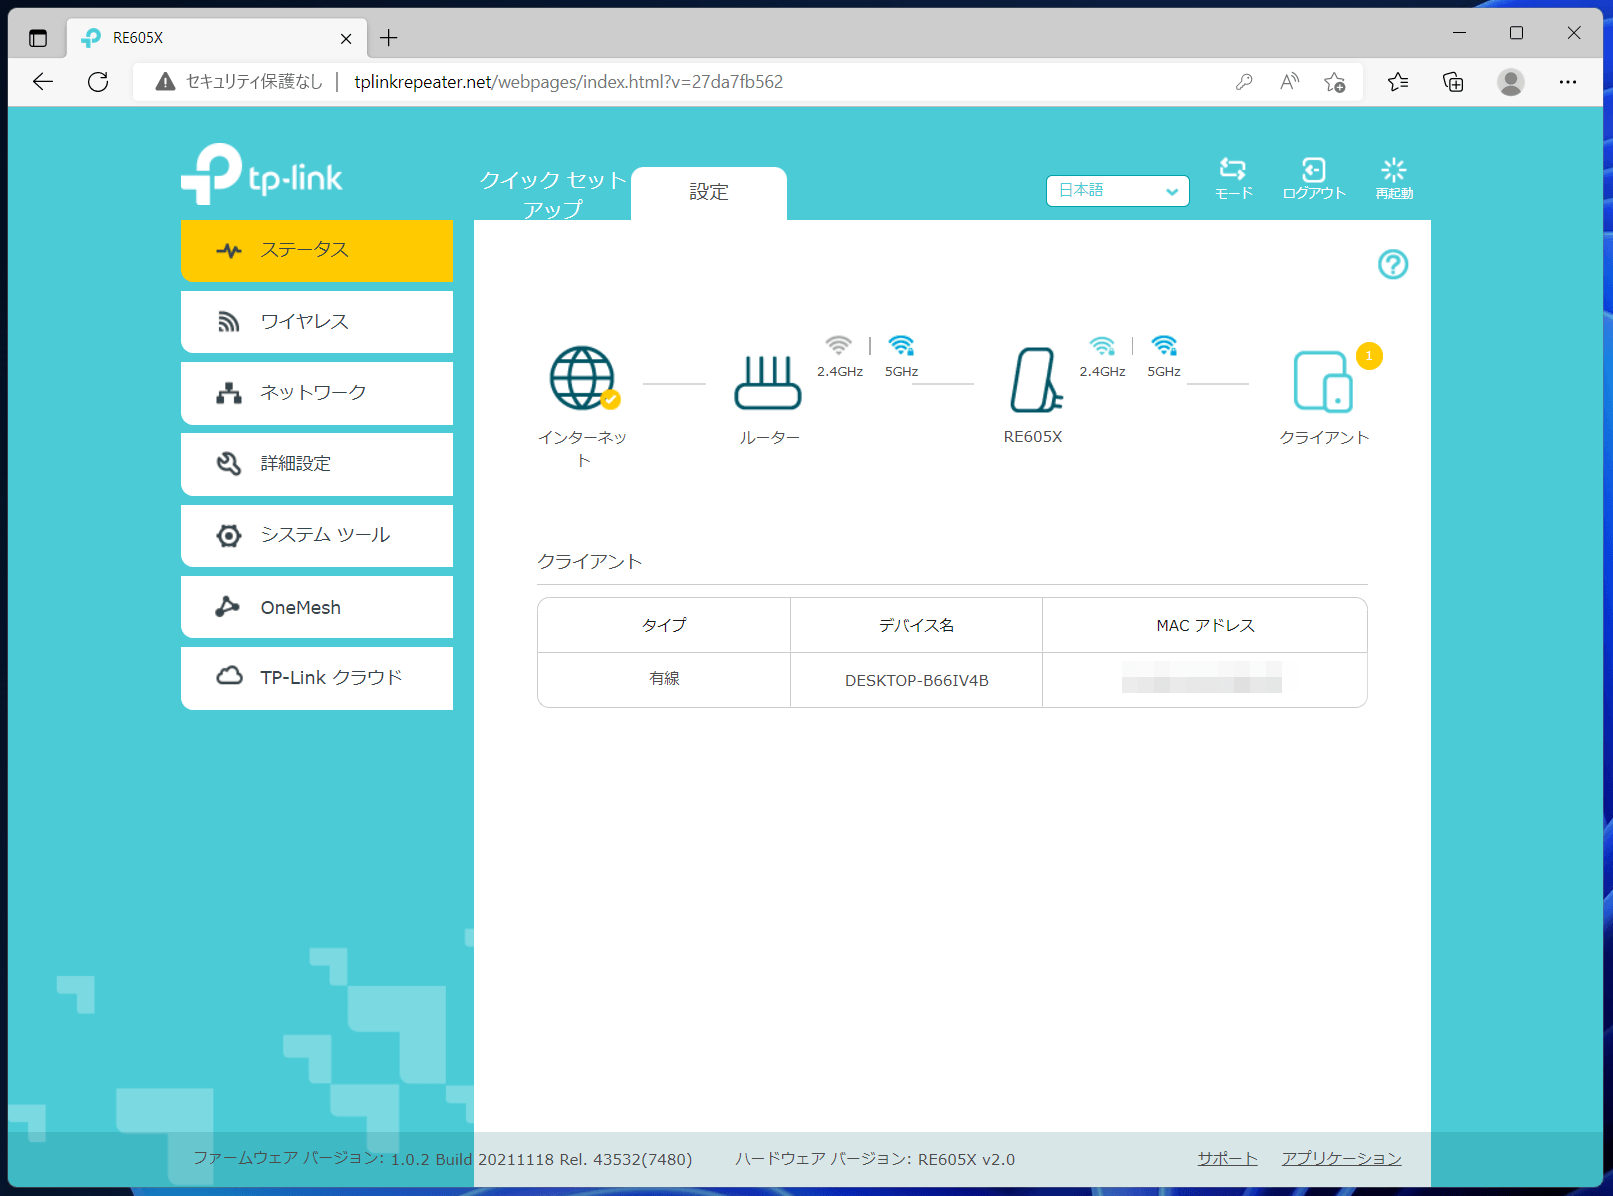Screen dimensions: 1613x1196
Task: Click the モード switch icon
Action: pyautogui.click(x=1233, y=178)
